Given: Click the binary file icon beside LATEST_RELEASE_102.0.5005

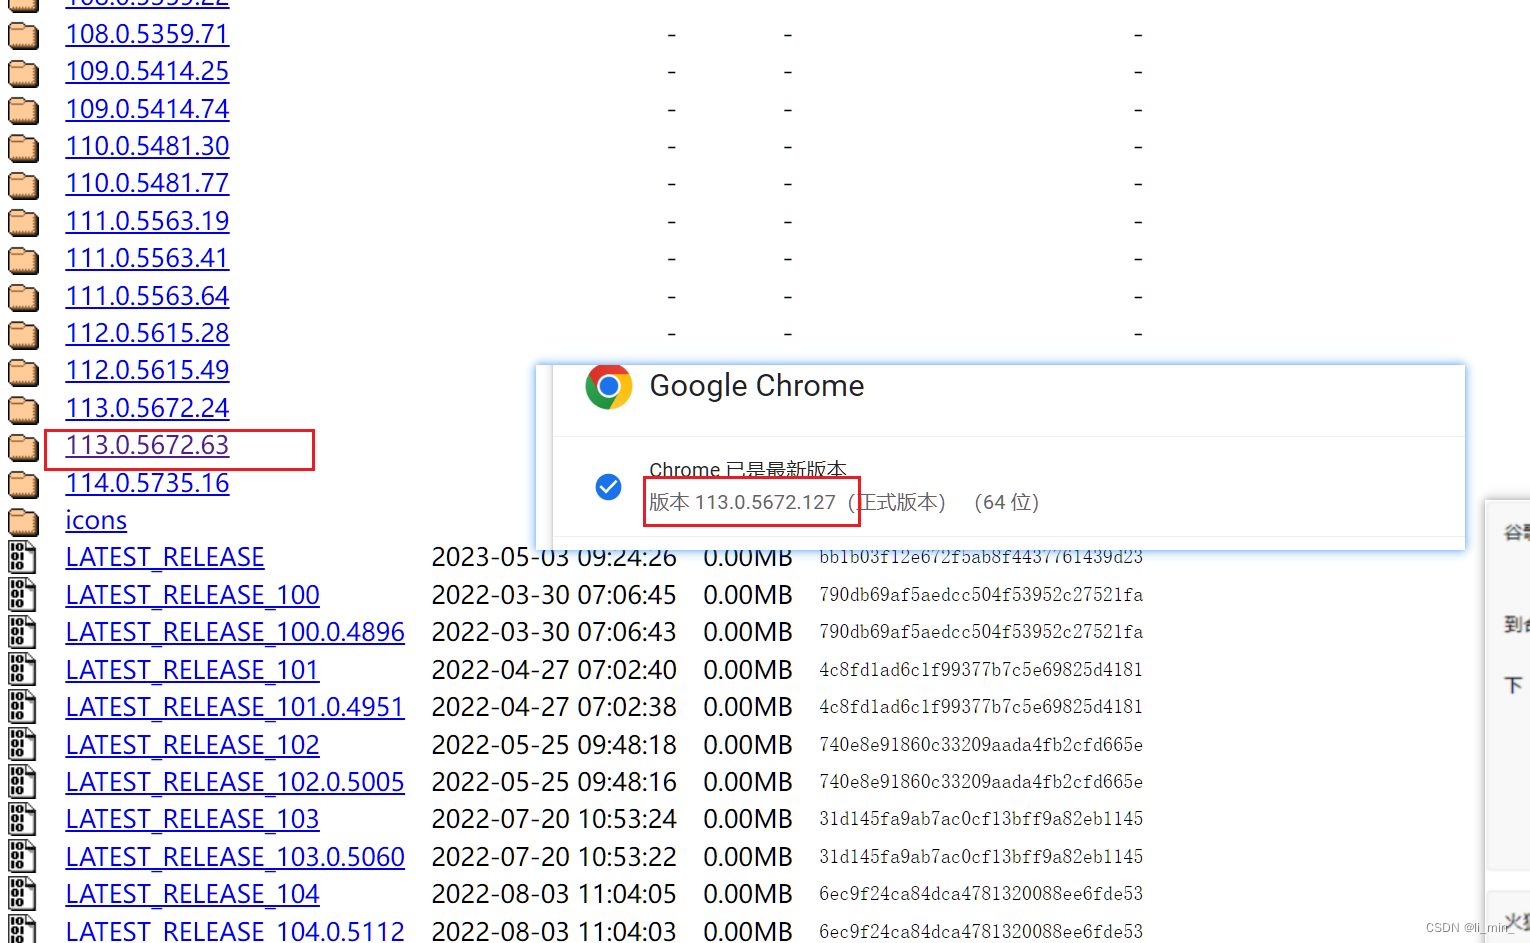Looking at the screenshot, I should [x=22, y=782].
